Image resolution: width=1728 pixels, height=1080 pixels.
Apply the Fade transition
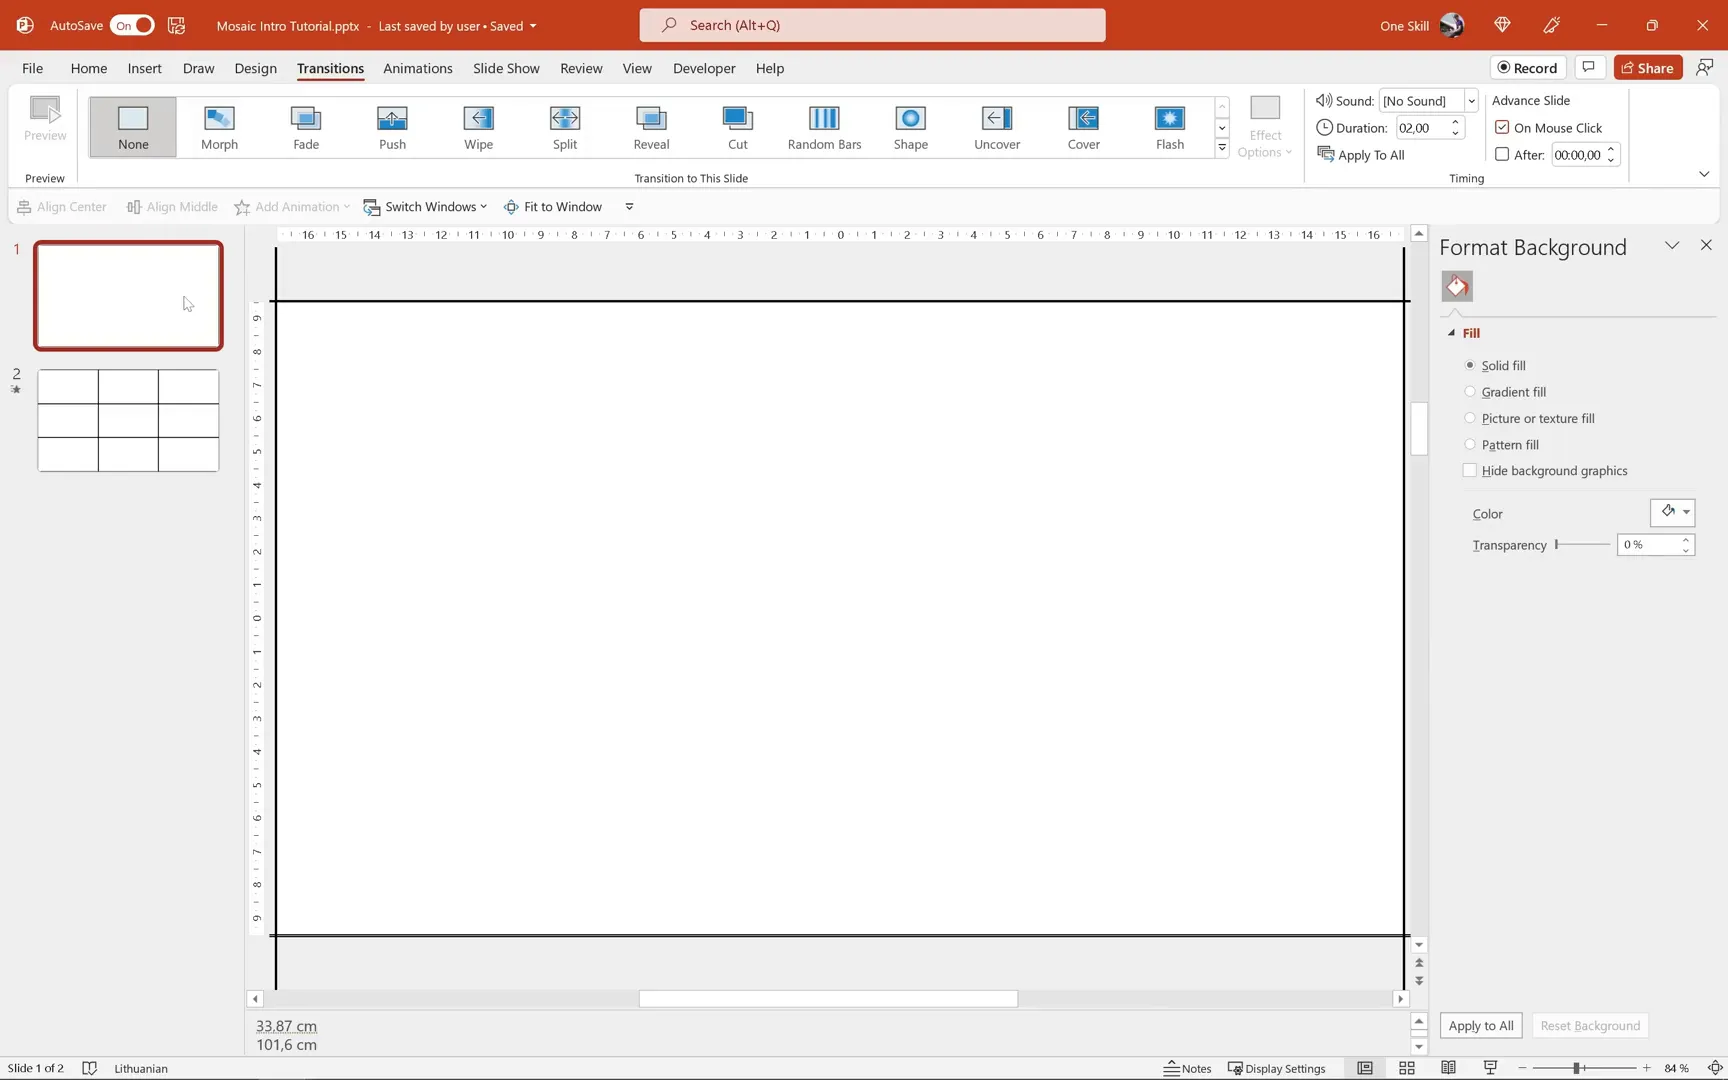pos(306,127)
